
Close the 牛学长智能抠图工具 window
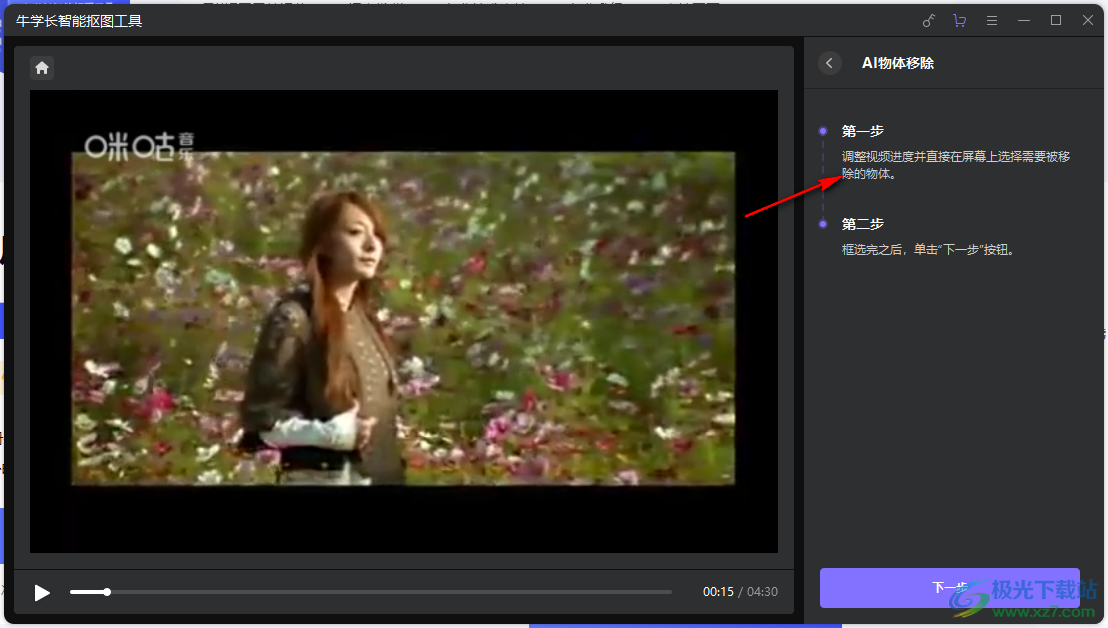[1087, 21]
